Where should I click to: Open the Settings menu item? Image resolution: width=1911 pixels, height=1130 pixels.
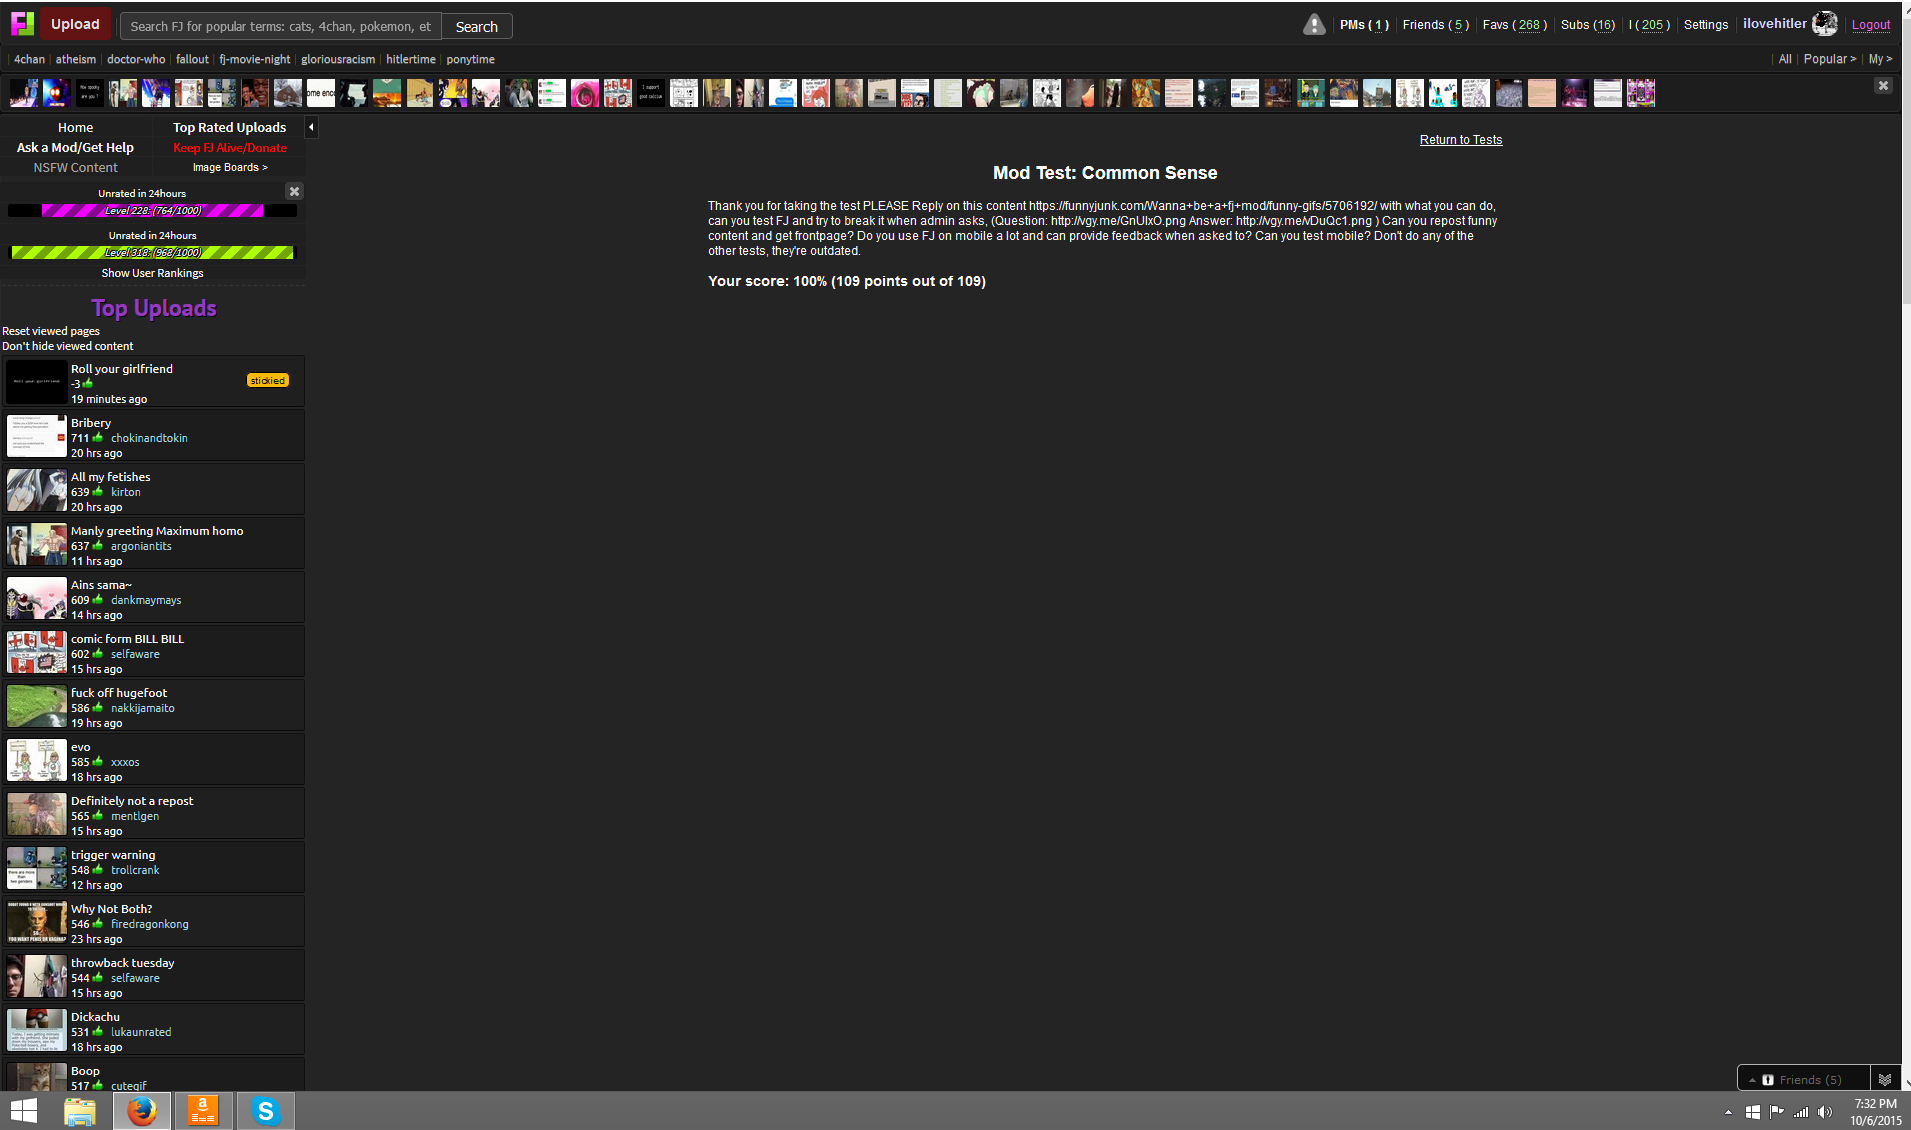click(x=1705, y=25)
